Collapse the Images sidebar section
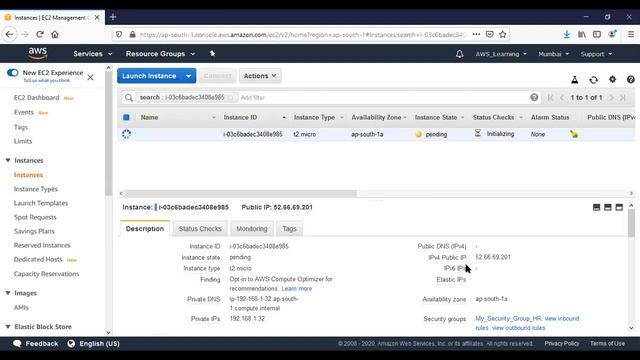This screenshot has height=360, width=640. pos(8,293)
